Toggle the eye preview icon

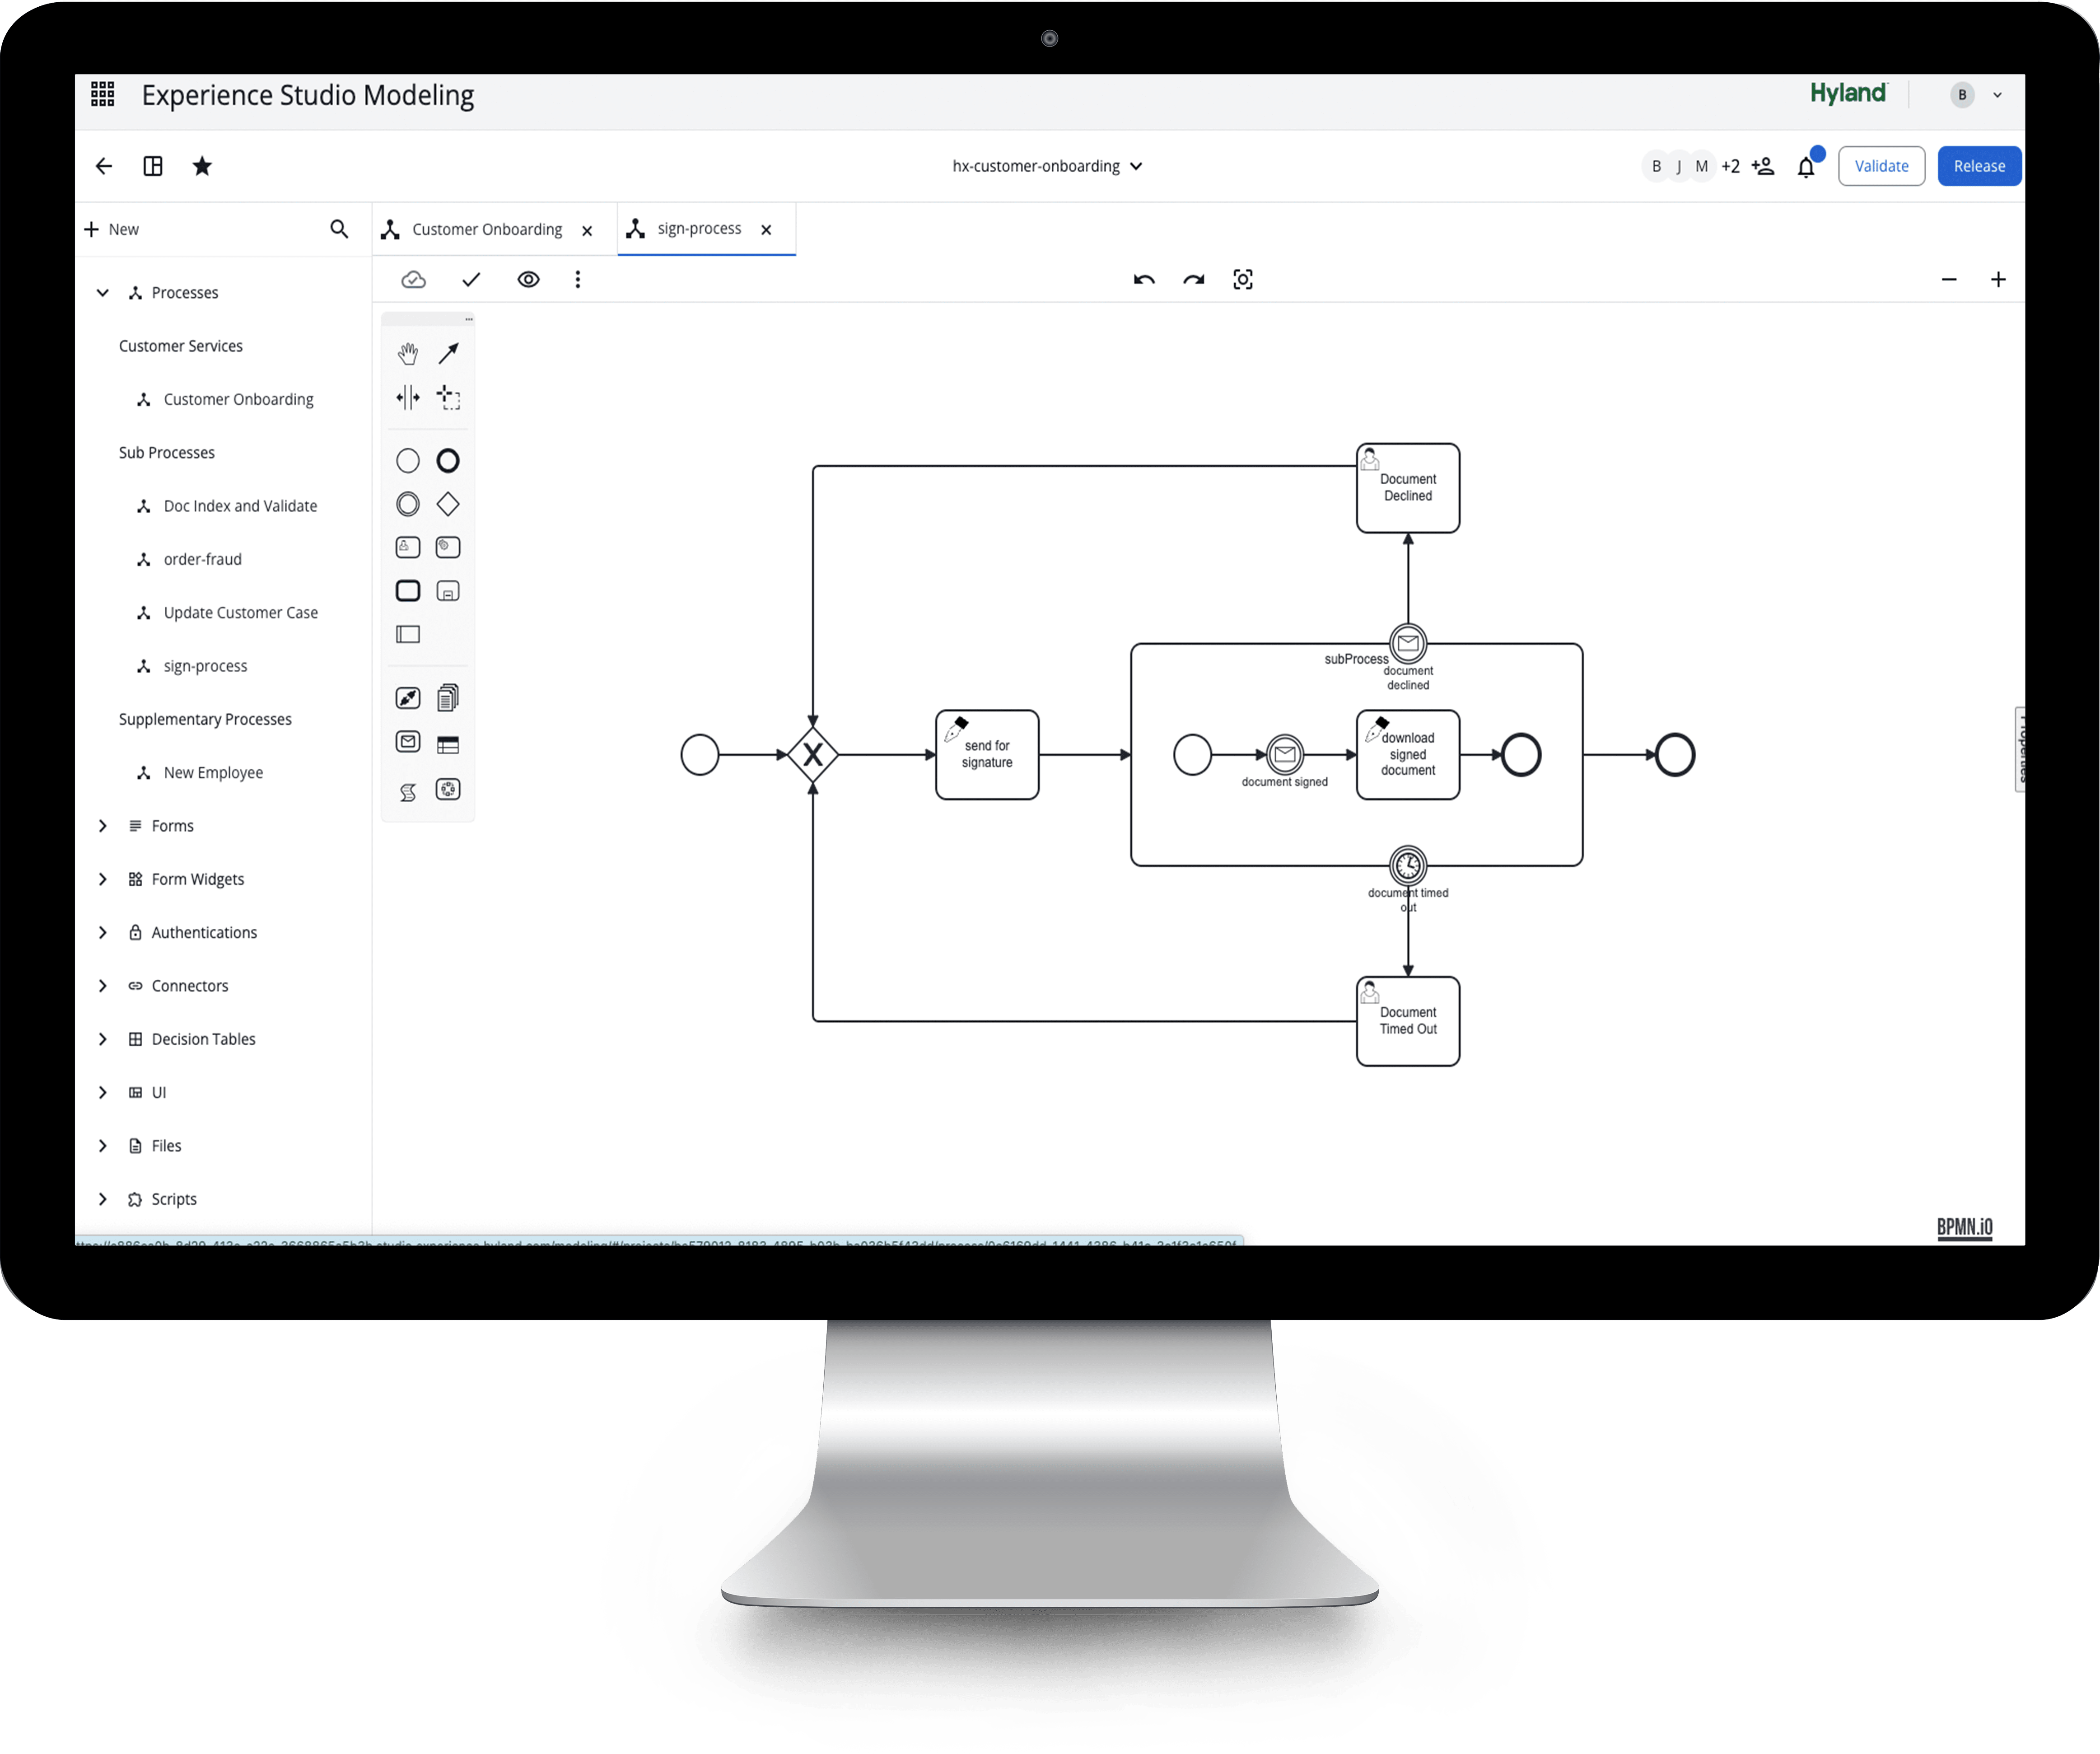point(528,280)
